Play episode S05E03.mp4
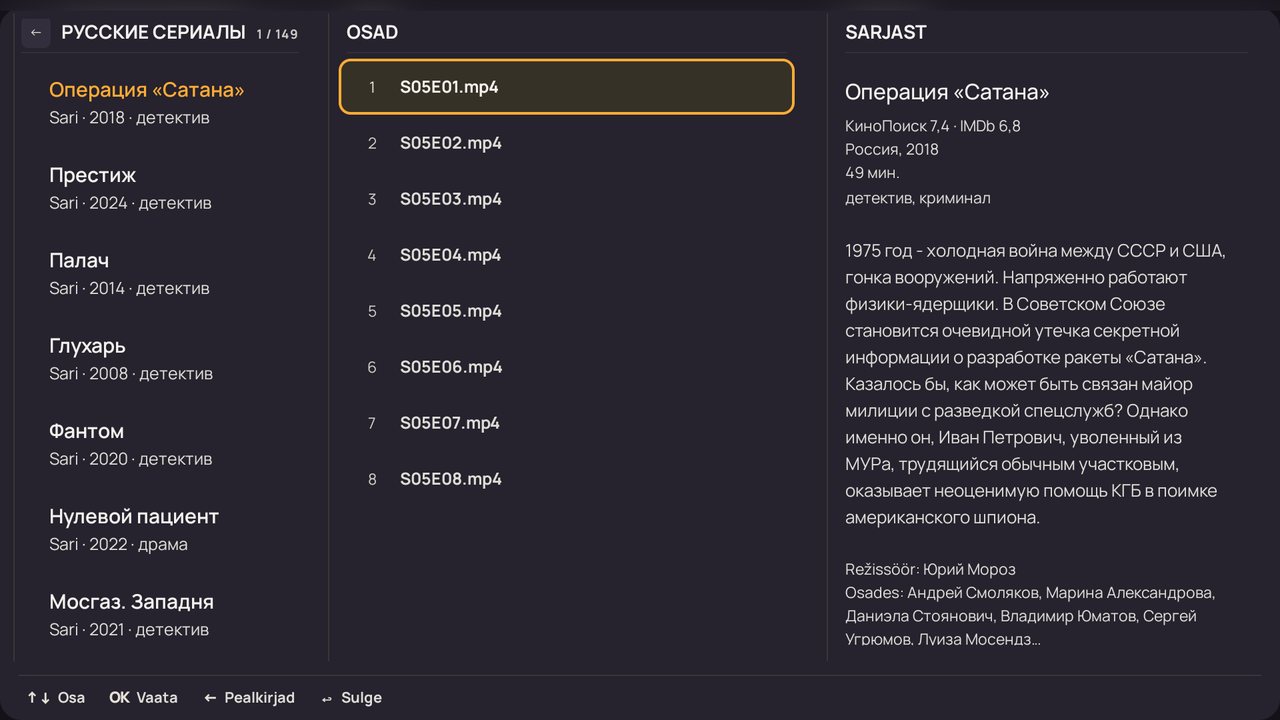Image resolution: width=1280 pixels, height=720 pixels. click(566, 199)
